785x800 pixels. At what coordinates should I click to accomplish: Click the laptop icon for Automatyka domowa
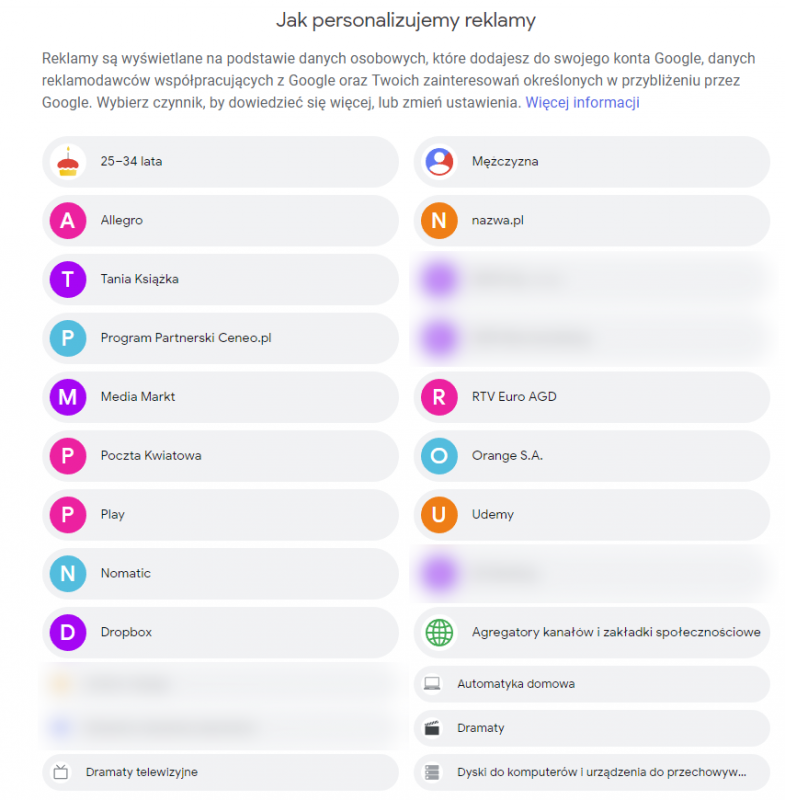point(432,684)
